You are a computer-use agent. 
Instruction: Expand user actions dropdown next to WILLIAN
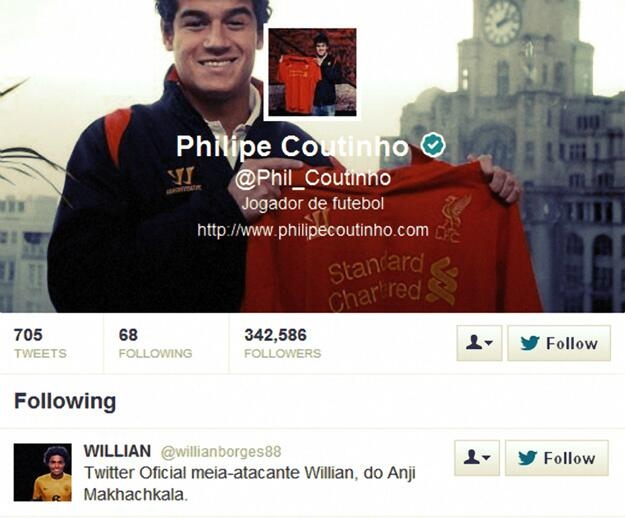click(477, 458)
